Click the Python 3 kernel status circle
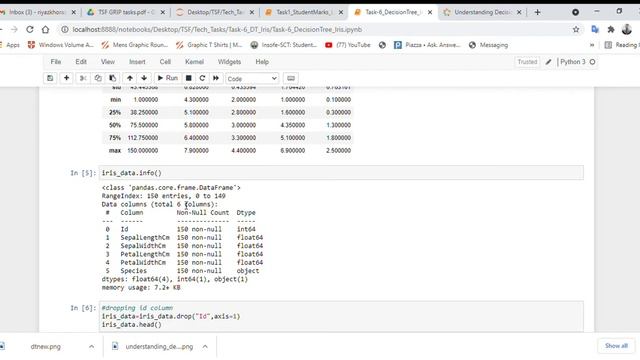Image resolution: width=640 pixels, height=360 pixels. 592,62
